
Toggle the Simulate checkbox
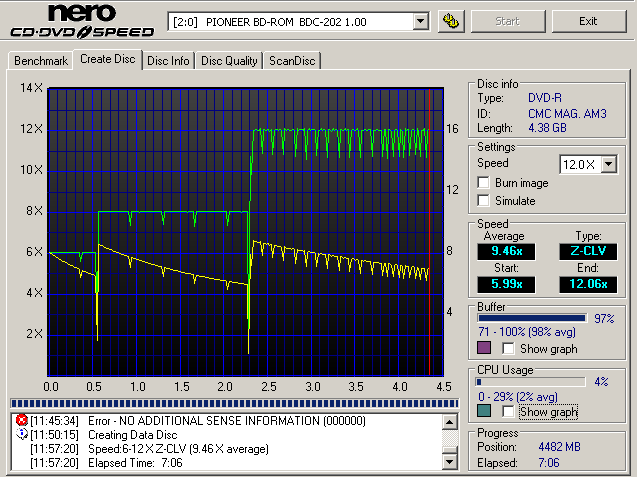(x=484, y=201)
